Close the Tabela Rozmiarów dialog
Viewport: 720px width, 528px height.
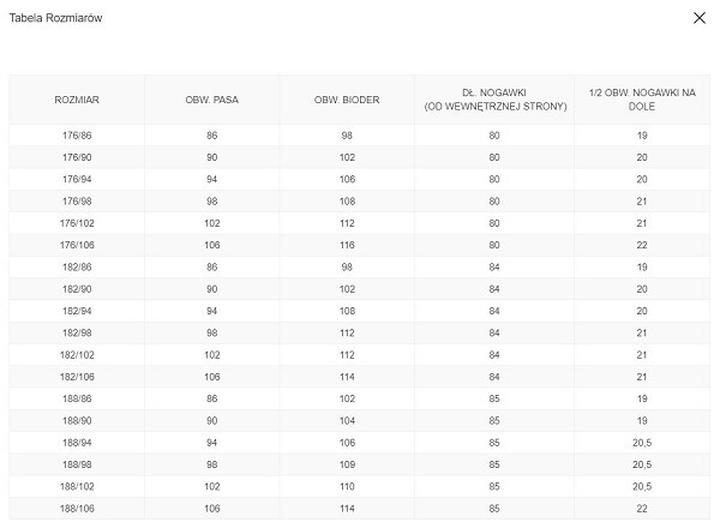click(699, 18)
